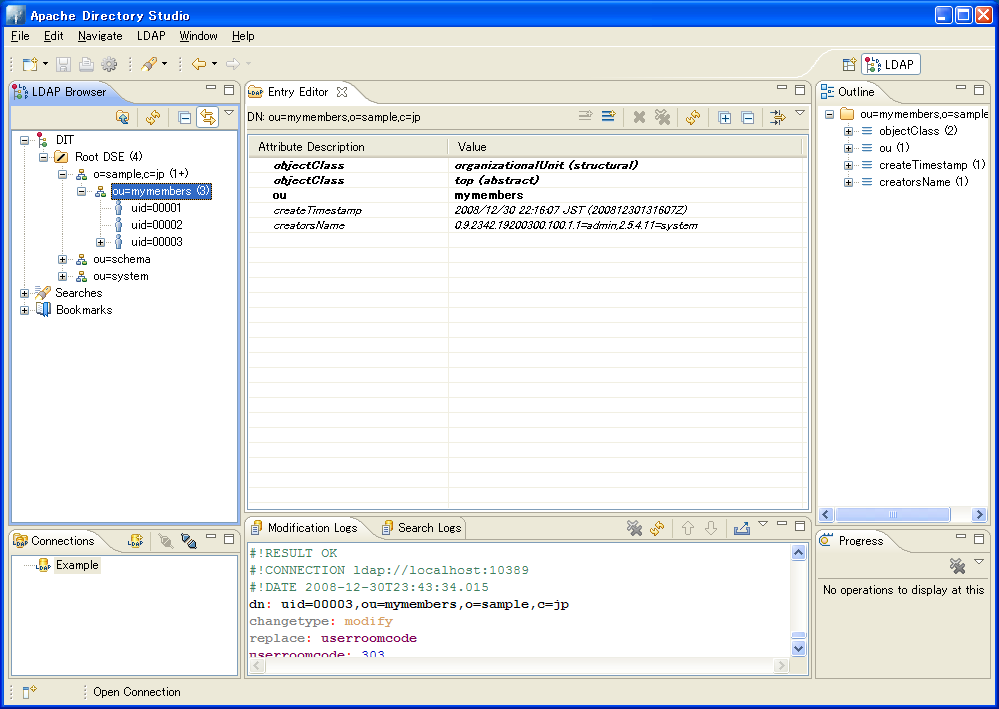The image size is (999, 709).
Task: Reload attributes in the Entry Editor
Action: click(x=693, y=117)
